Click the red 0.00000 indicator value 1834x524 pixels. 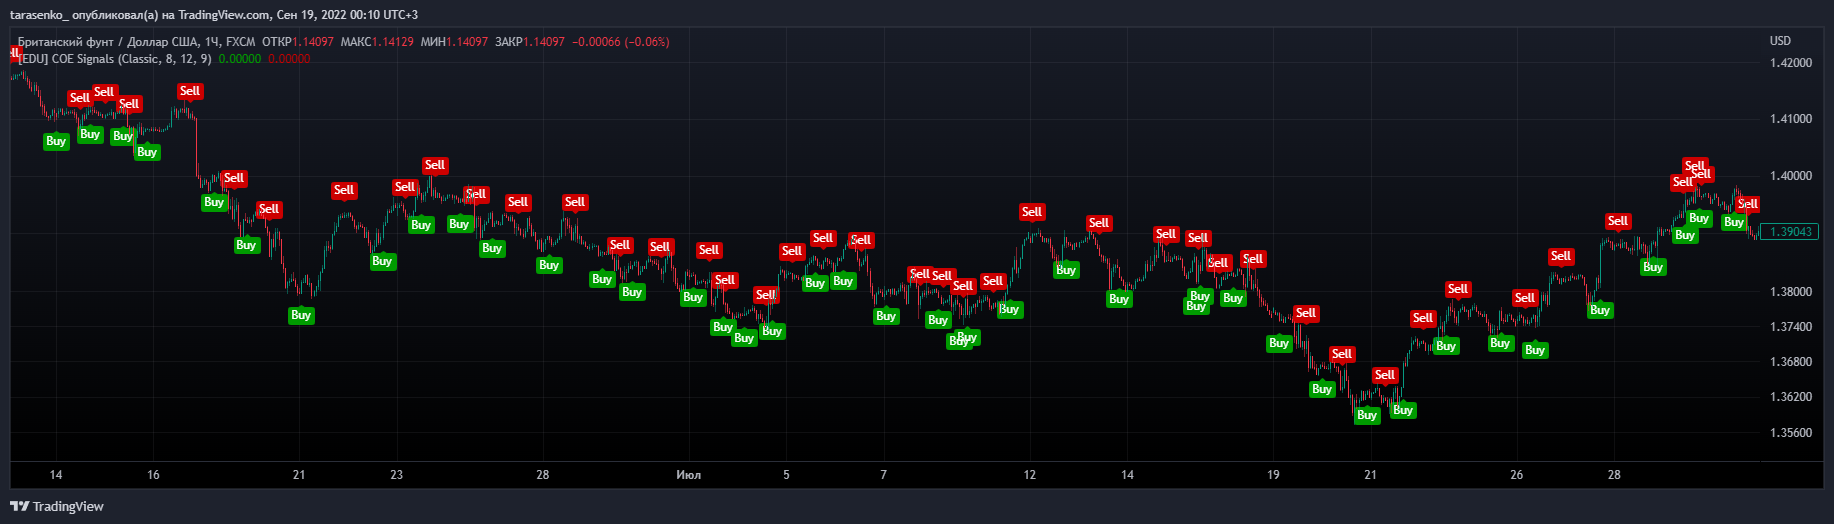[x=289, y=59]
